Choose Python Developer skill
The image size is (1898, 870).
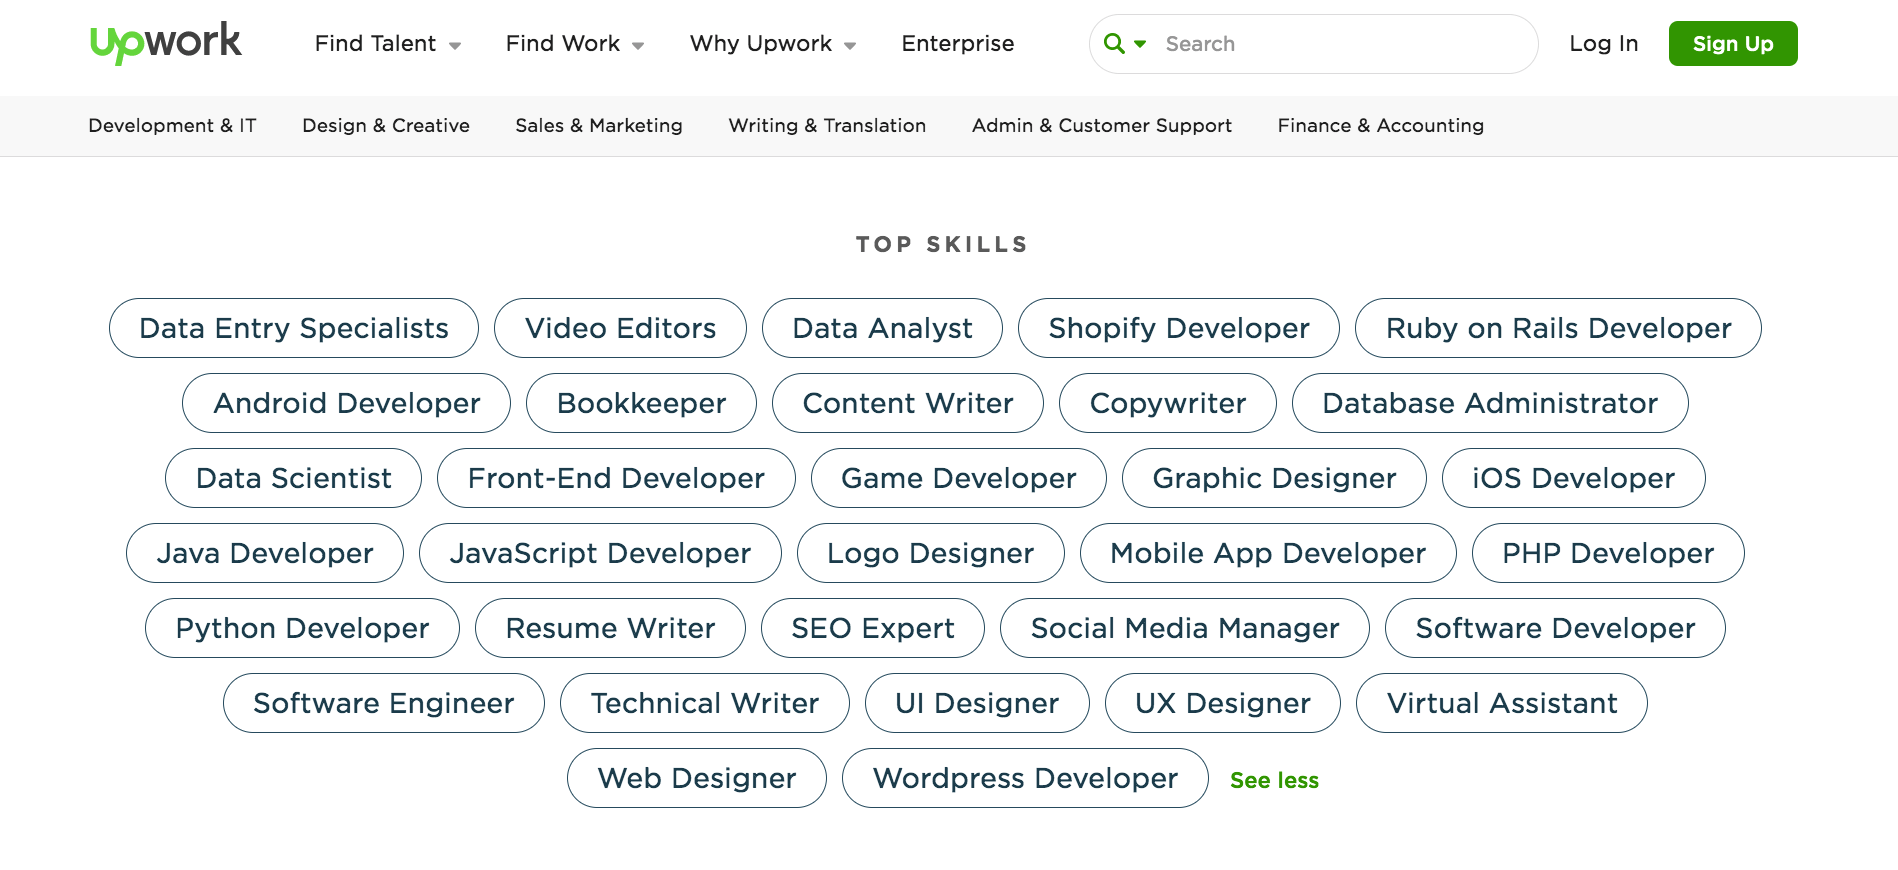coord(302,628)
